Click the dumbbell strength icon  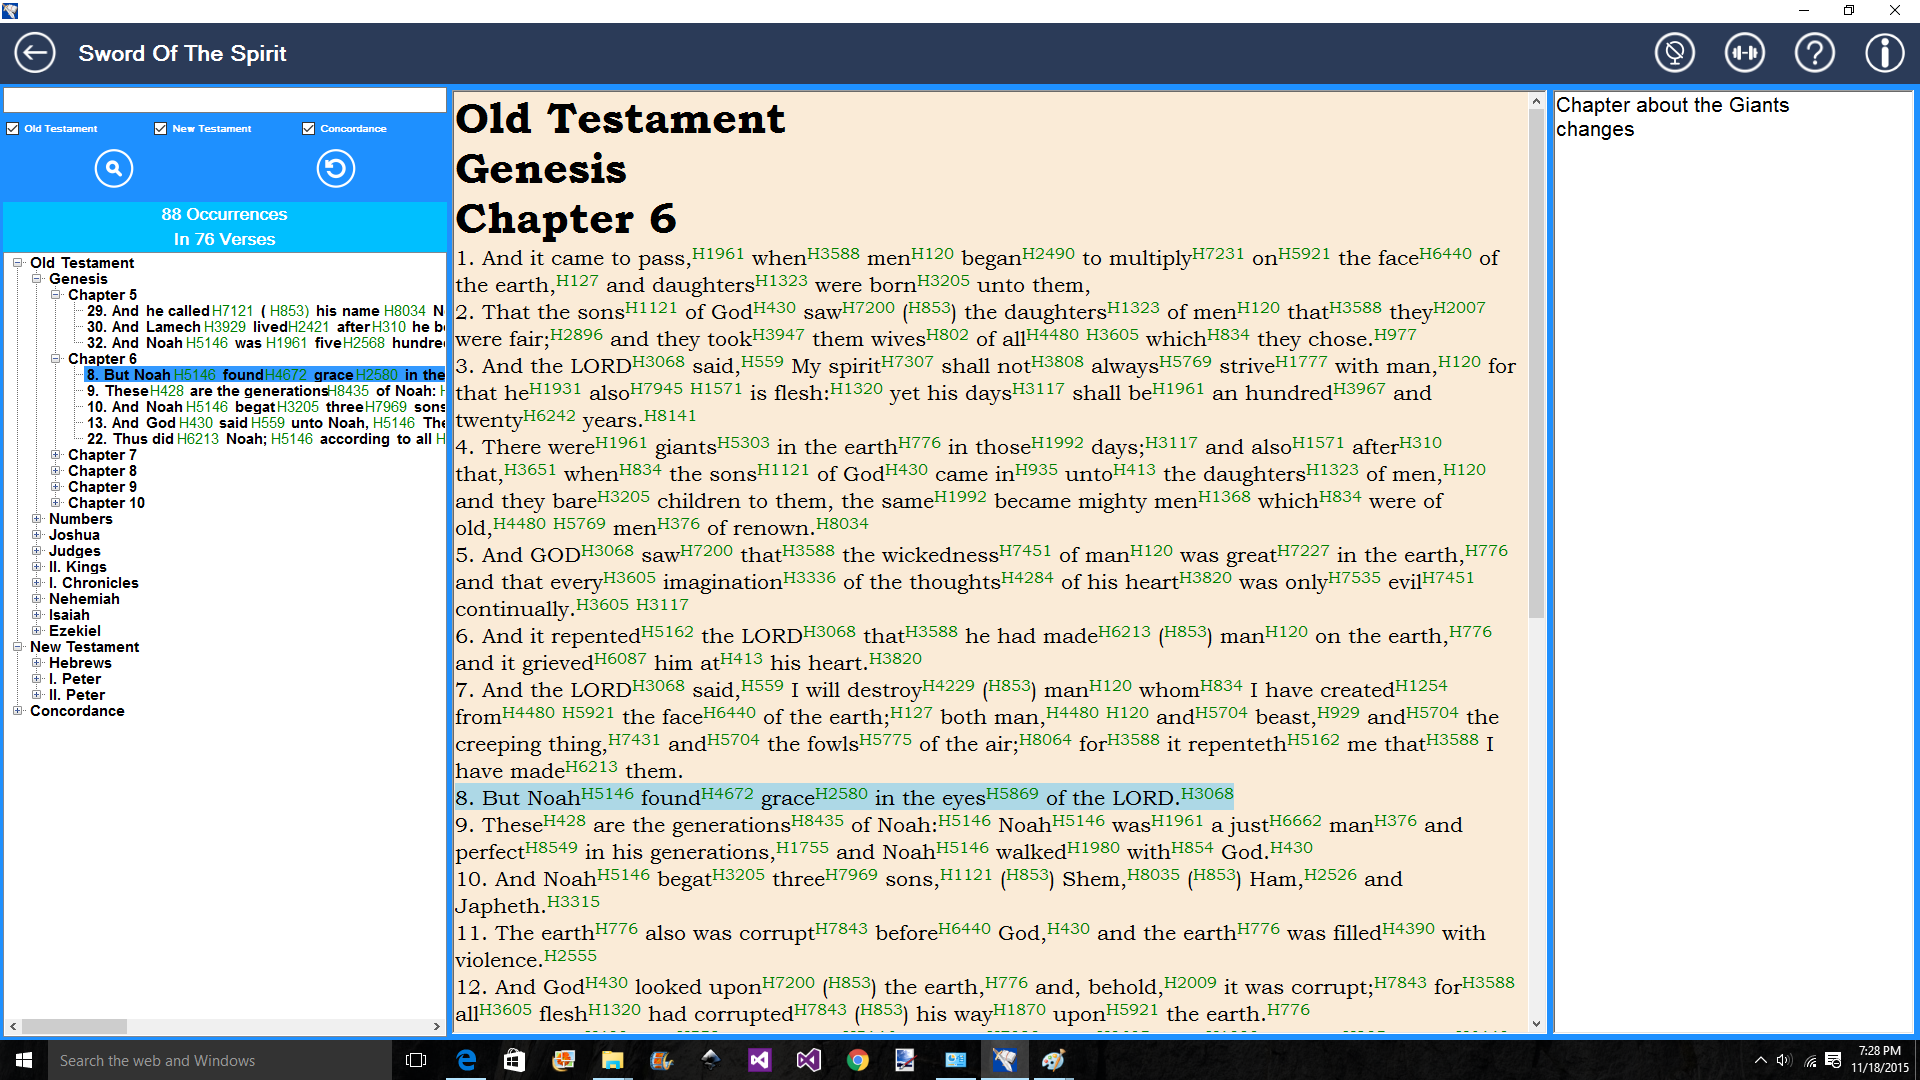click(1744, 53)
